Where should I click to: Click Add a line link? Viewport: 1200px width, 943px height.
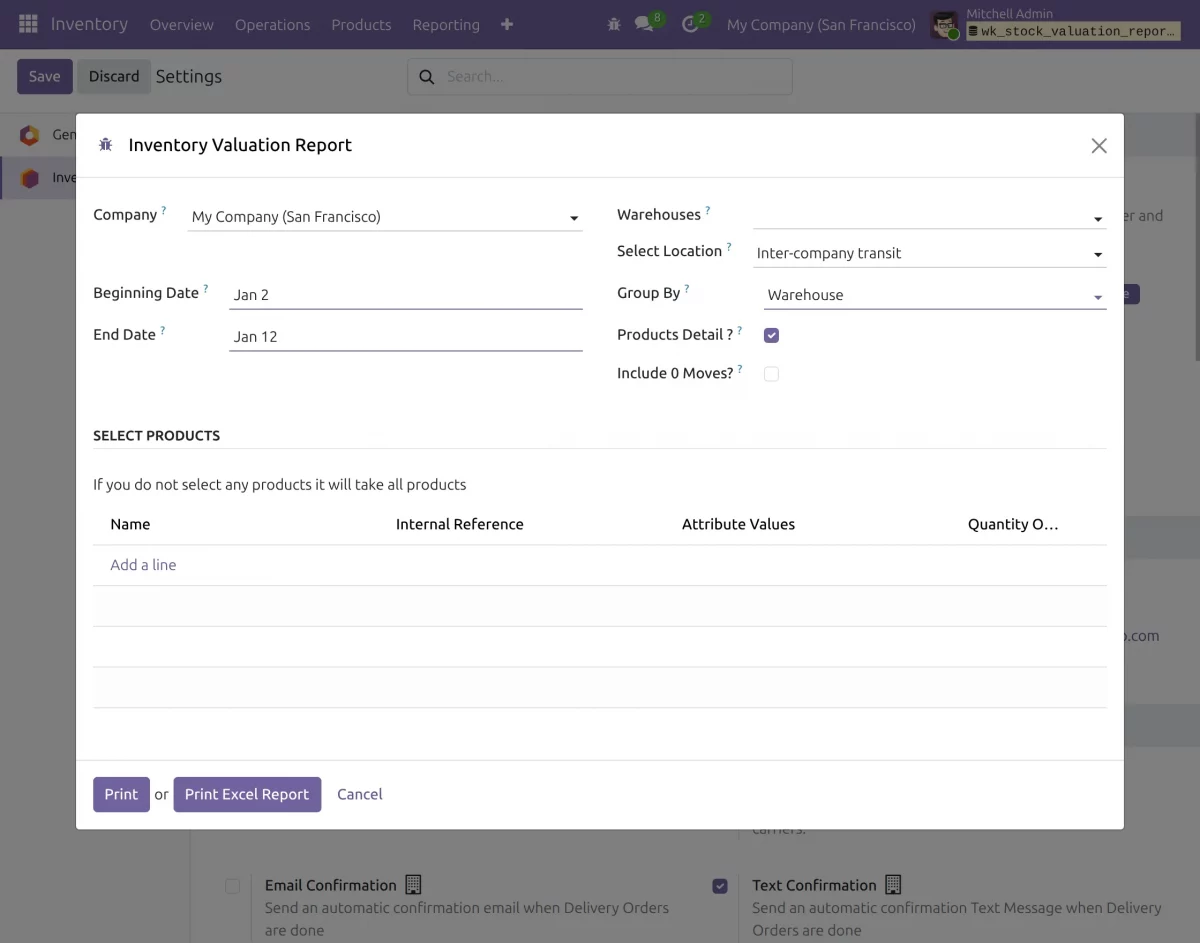coord(143,565)
